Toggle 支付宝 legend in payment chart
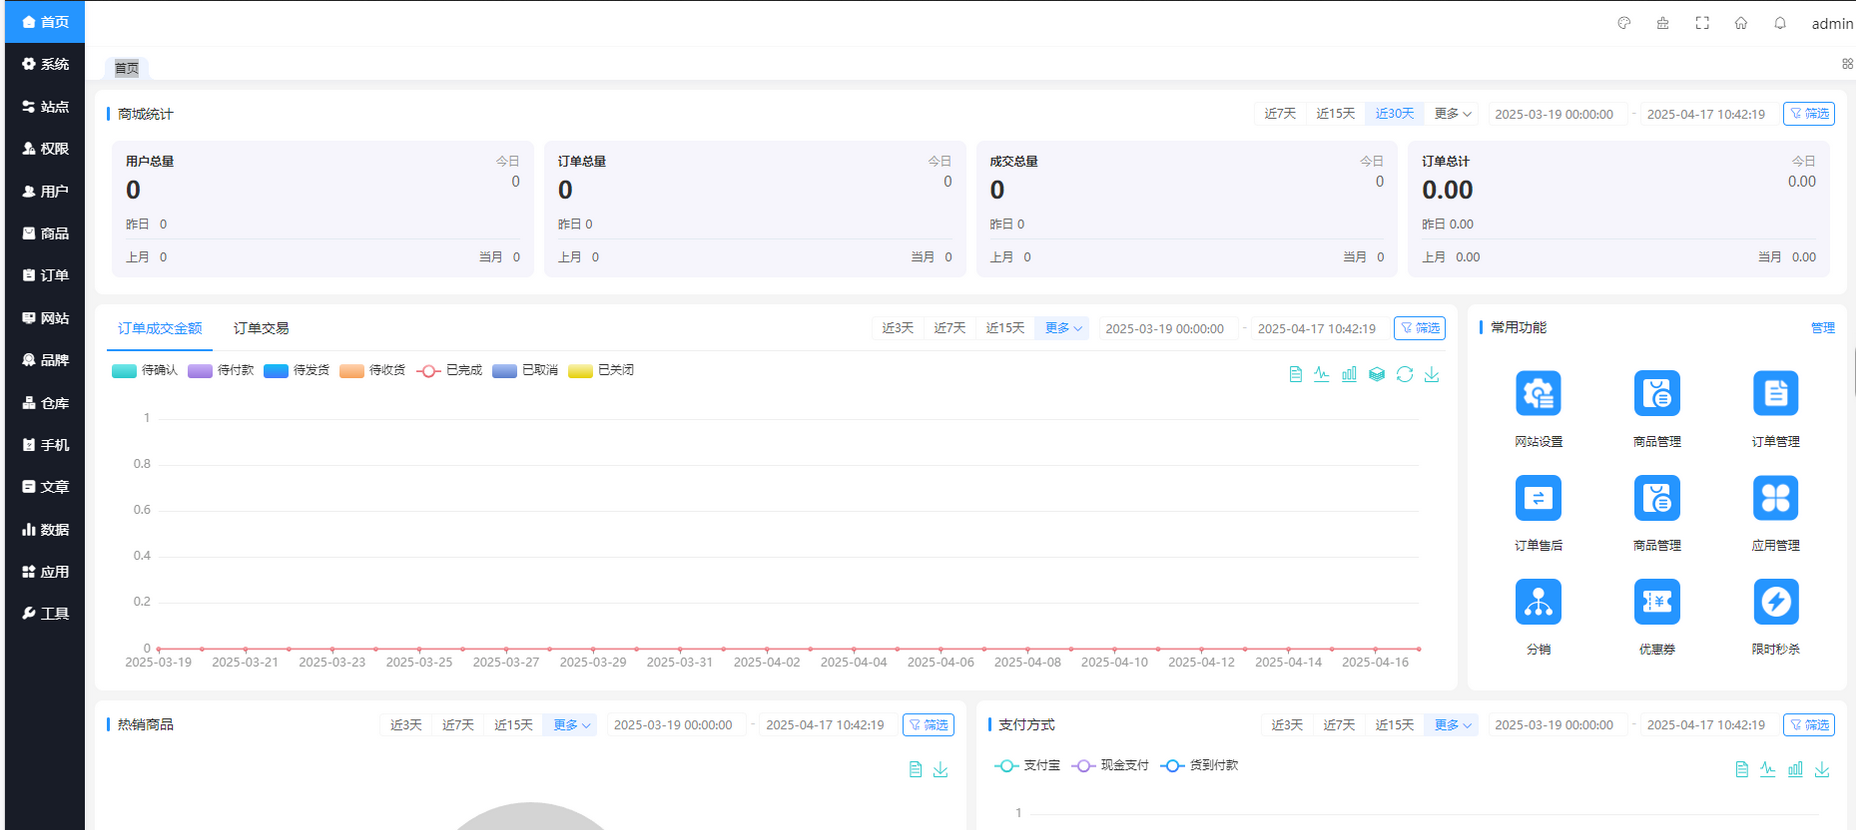Viewport: 1856px width, 830px height. pos(1027,765)
